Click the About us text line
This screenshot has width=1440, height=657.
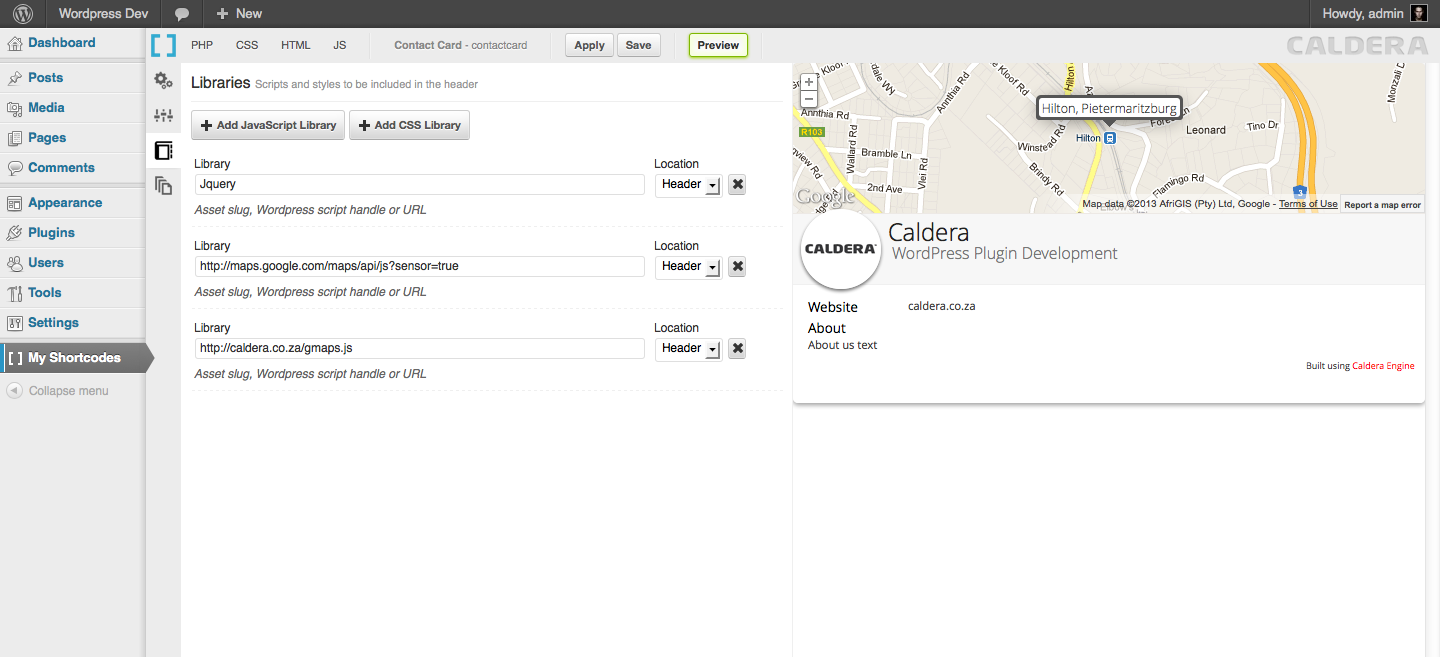point(842,345)
